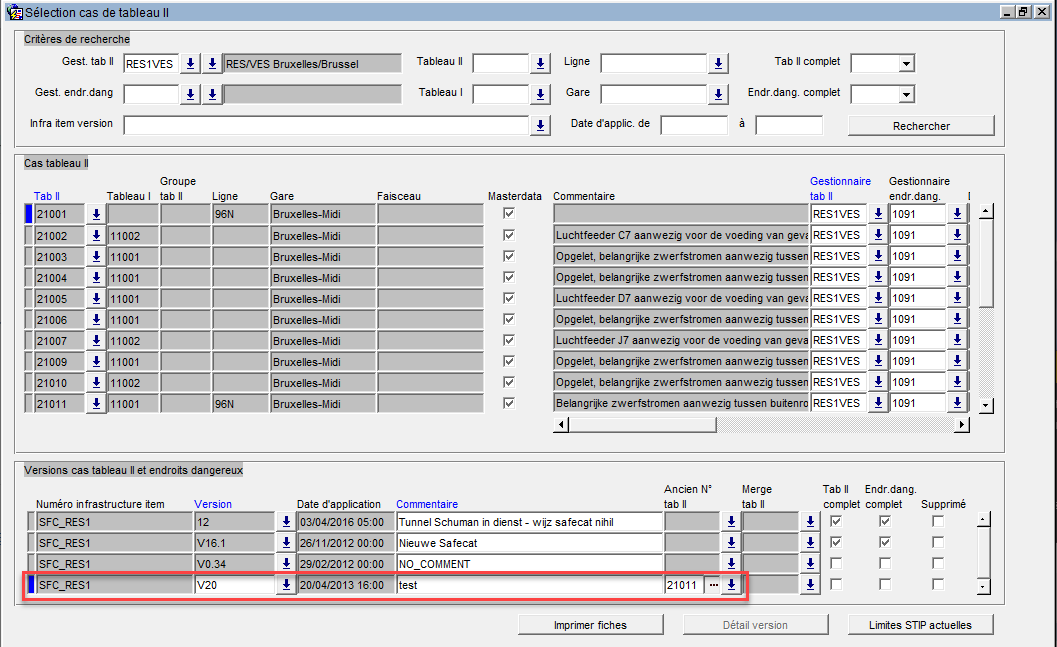This screenshot has height=647, width=1057.
Task: Select row selector for Tab II 21006
Action: point(28,319)
